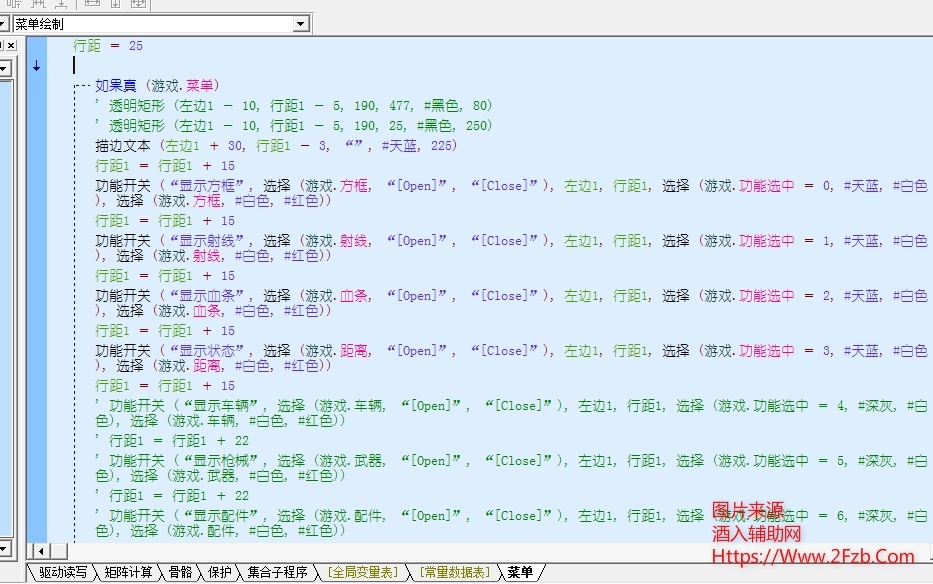Click the equal width-and-height toolbar icon
This screenshot has width=933, height=584.
pyautogui.click(x=137, y=4)
